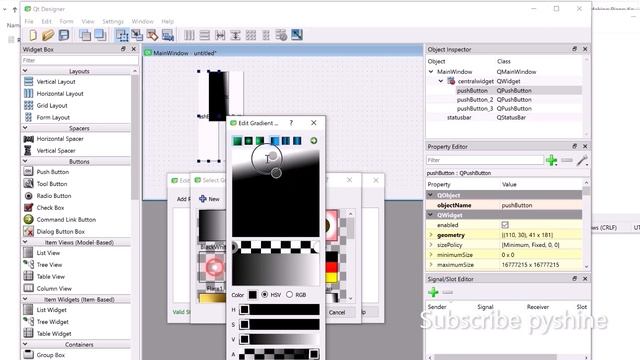Select the HSV radio button
640x360 pixels.
(265, 294)
